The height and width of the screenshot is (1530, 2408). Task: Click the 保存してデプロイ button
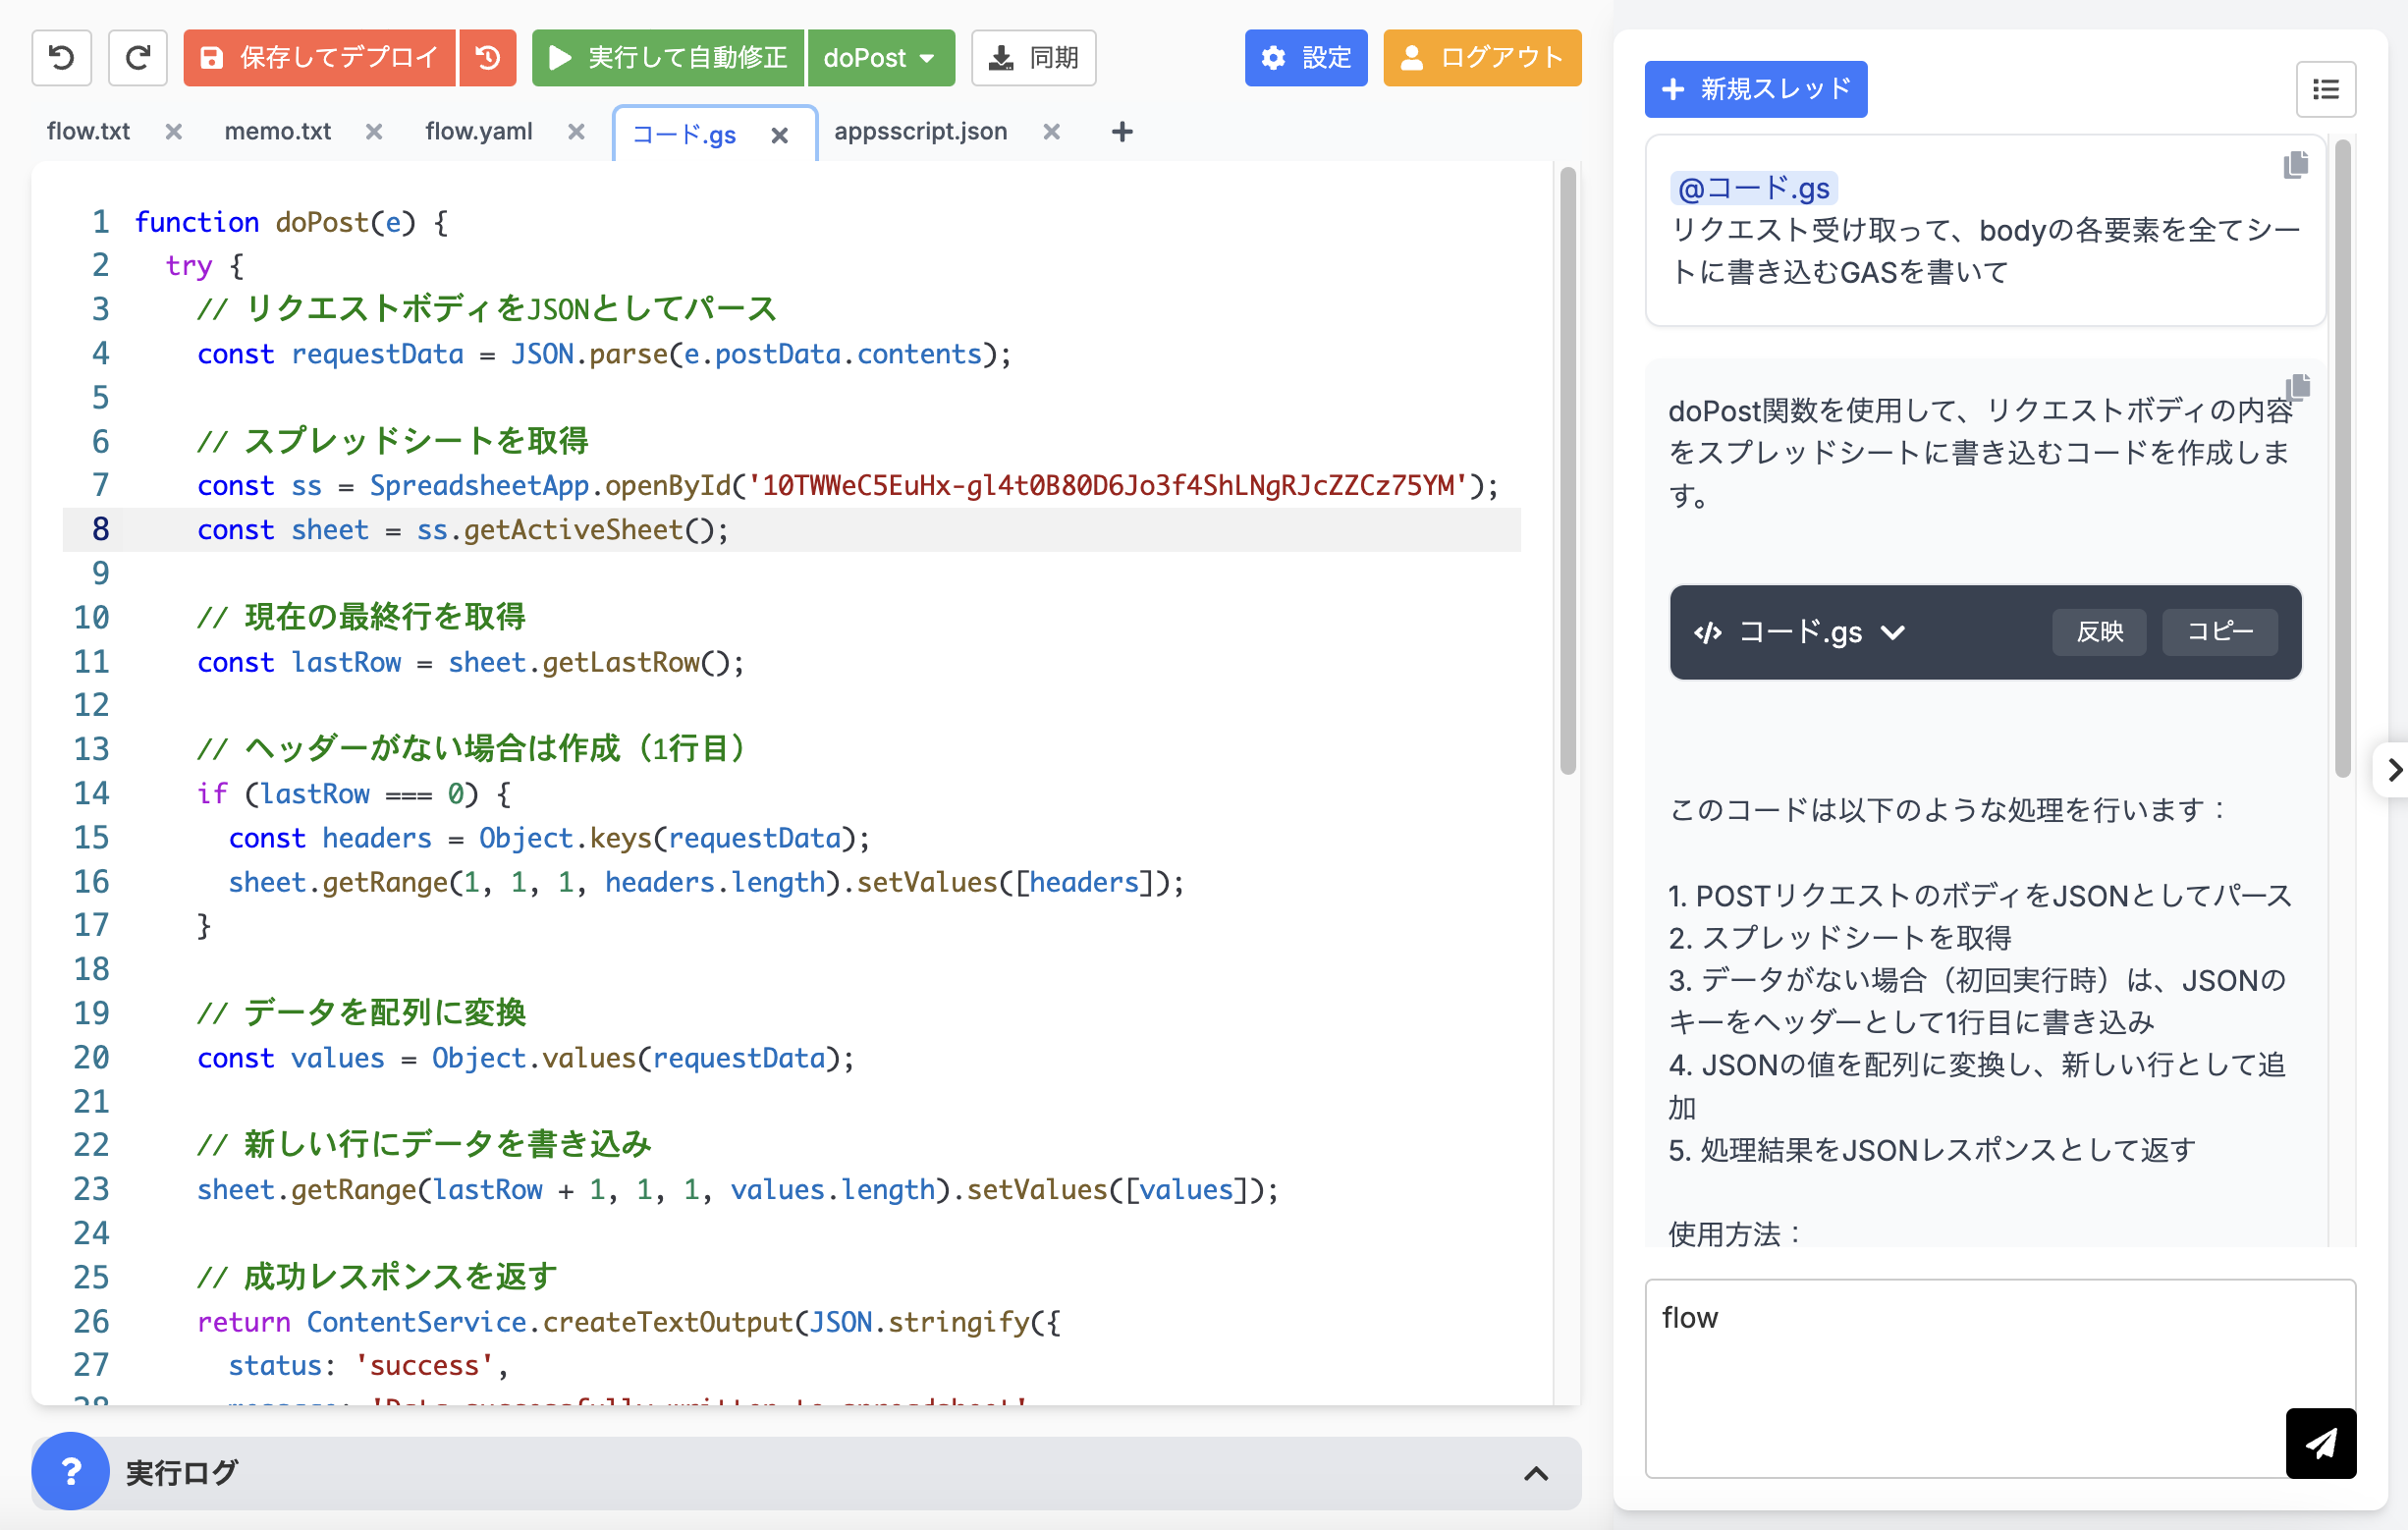[320, 58]
